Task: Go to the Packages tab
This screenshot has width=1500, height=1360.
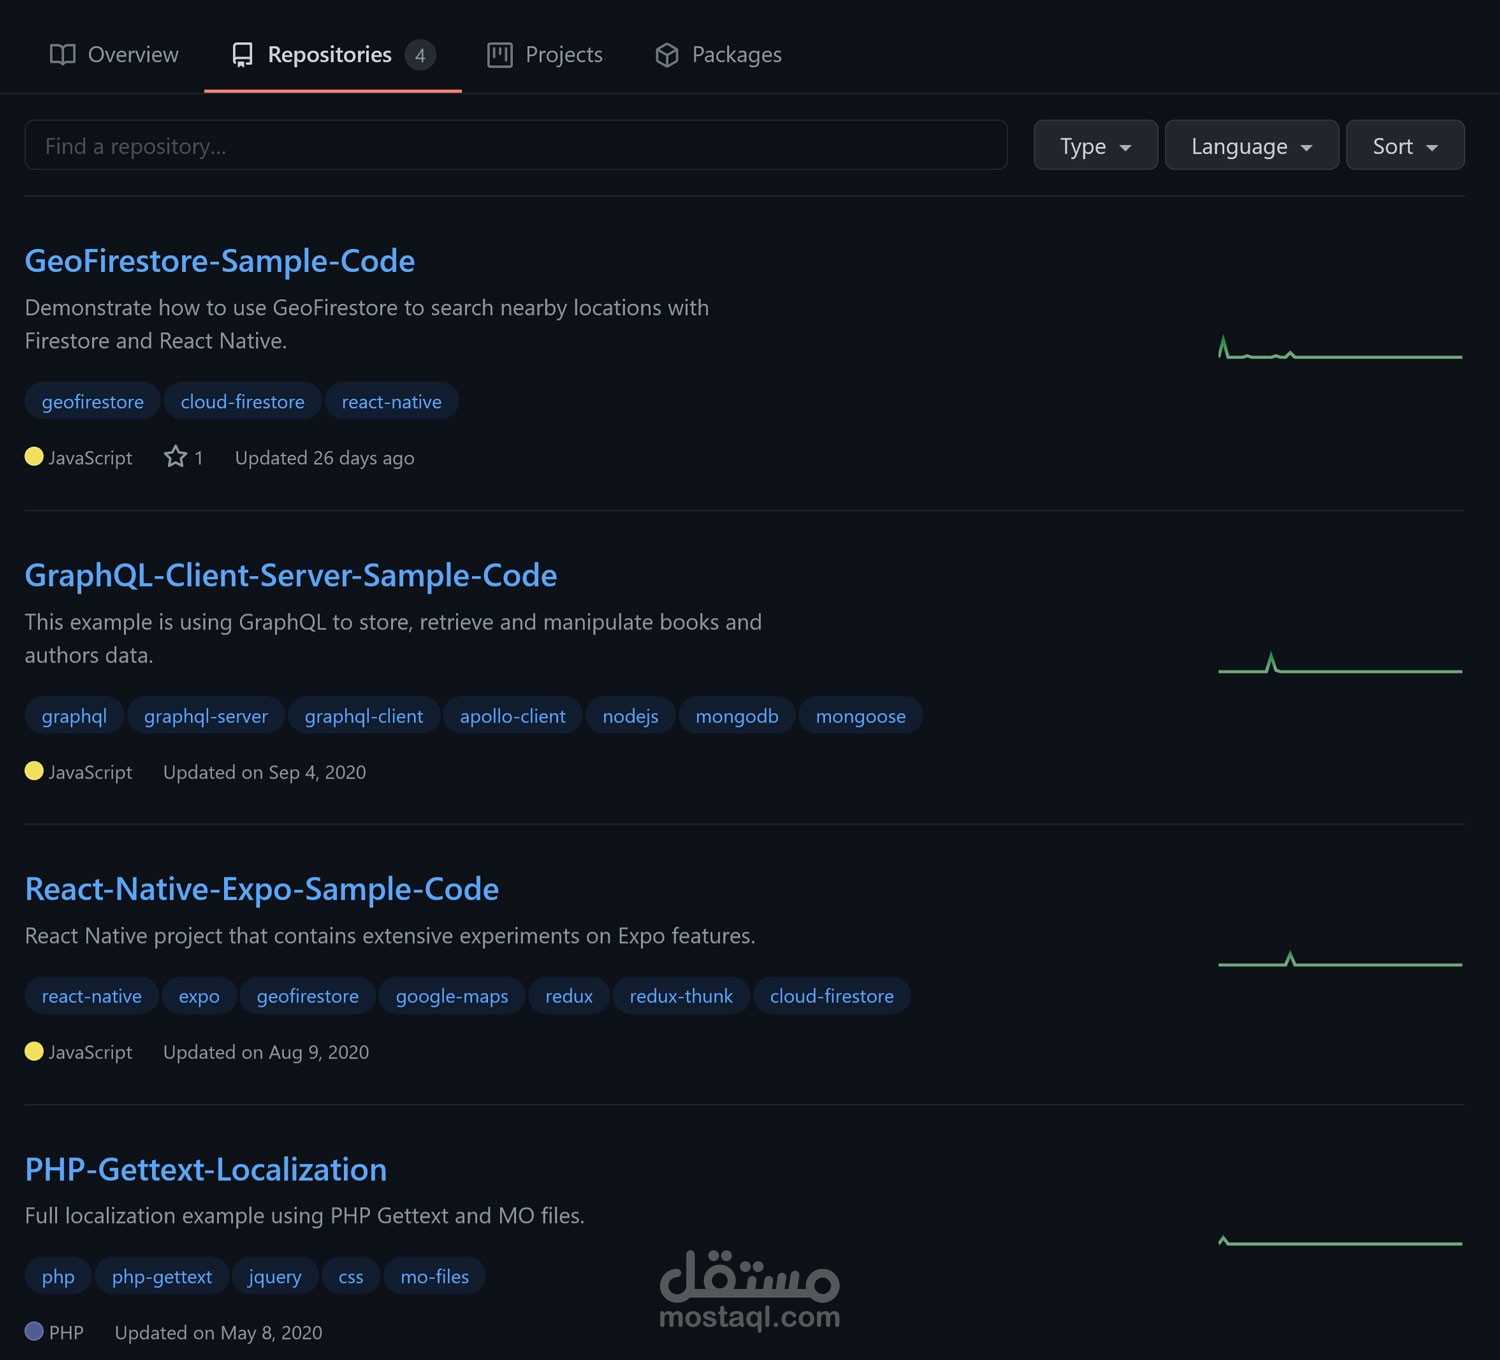Action: [717, 55]
